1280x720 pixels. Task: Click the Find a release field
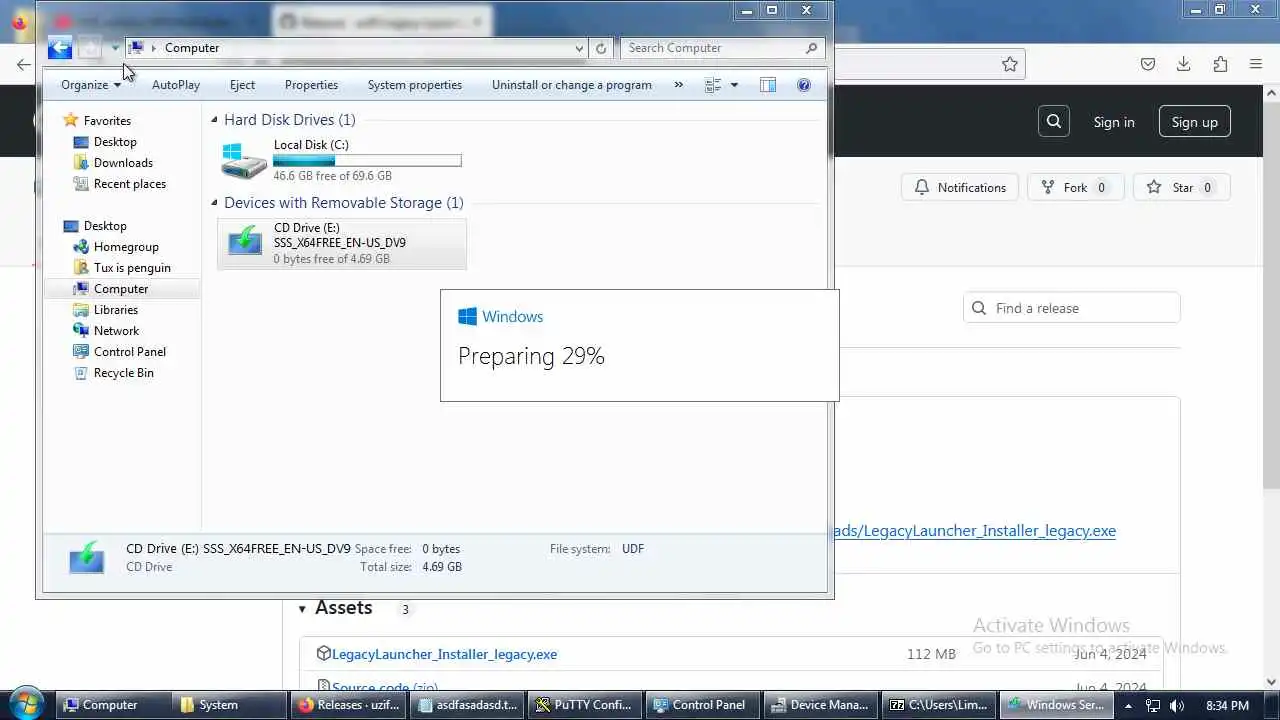[1072, 308]
